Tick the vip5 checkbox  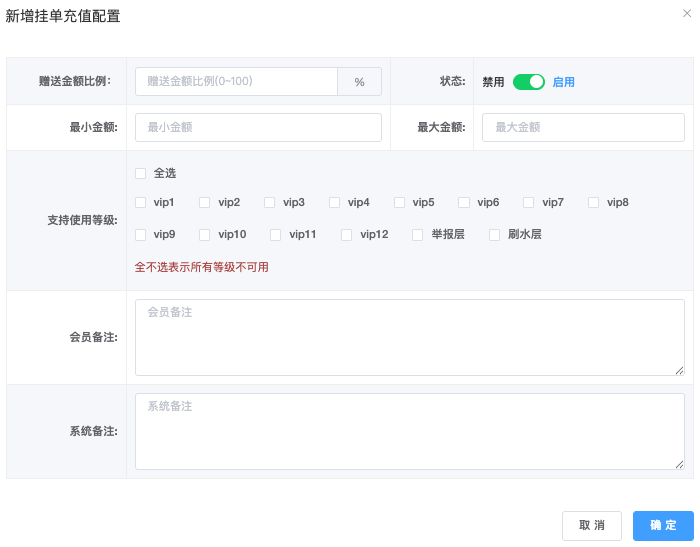tap(399, 202)
